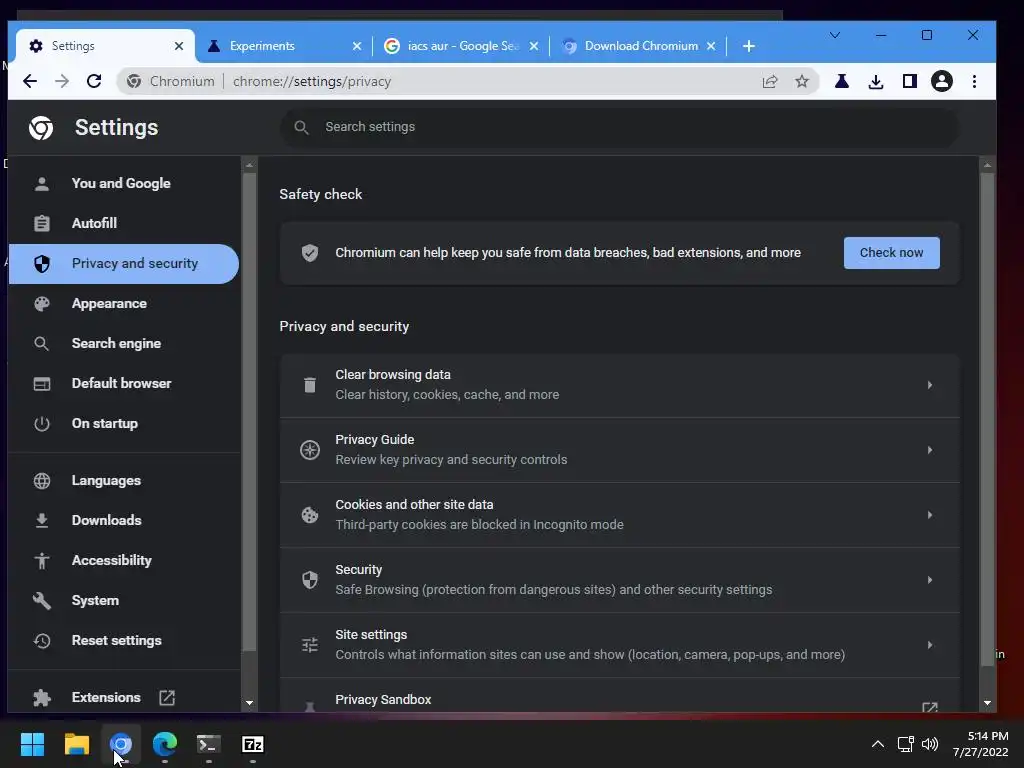Viewport: 1024px width, 768px height.
Task: Close the Experiments tab
Action: click(357, 46)
